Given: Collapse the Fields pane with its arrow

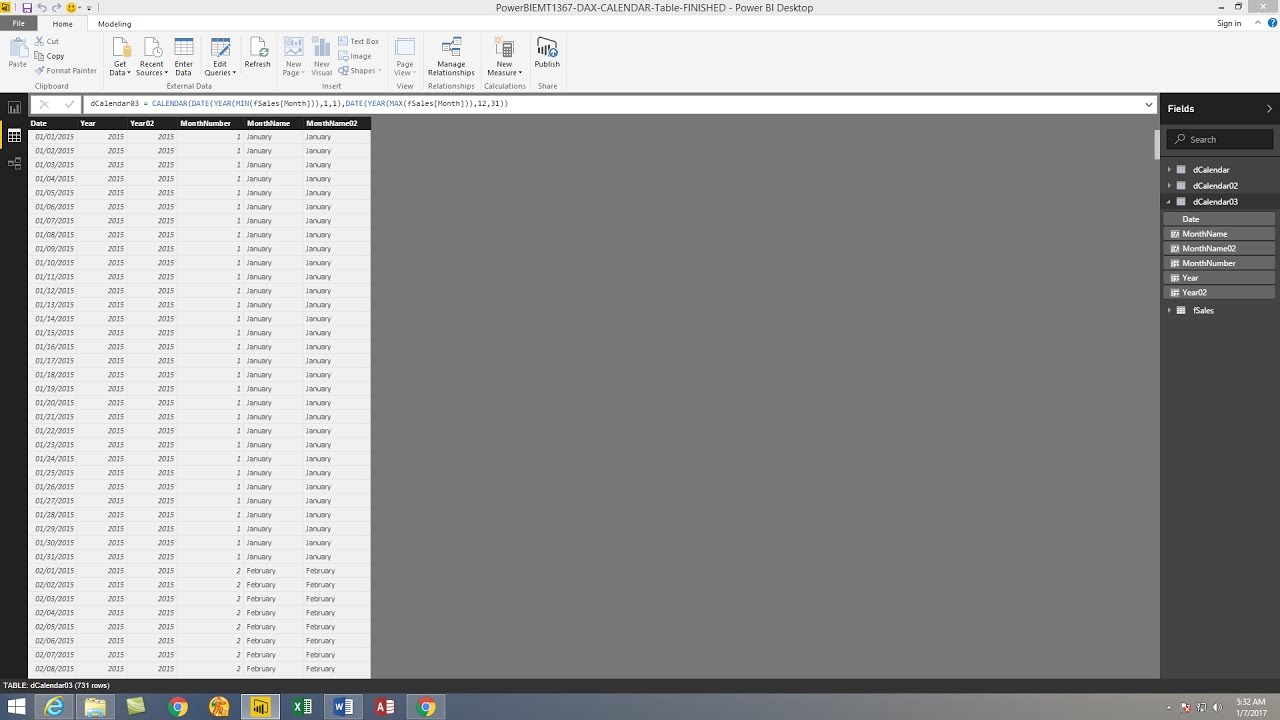Looking at the screenshot, I should [x=1270, y=108].
